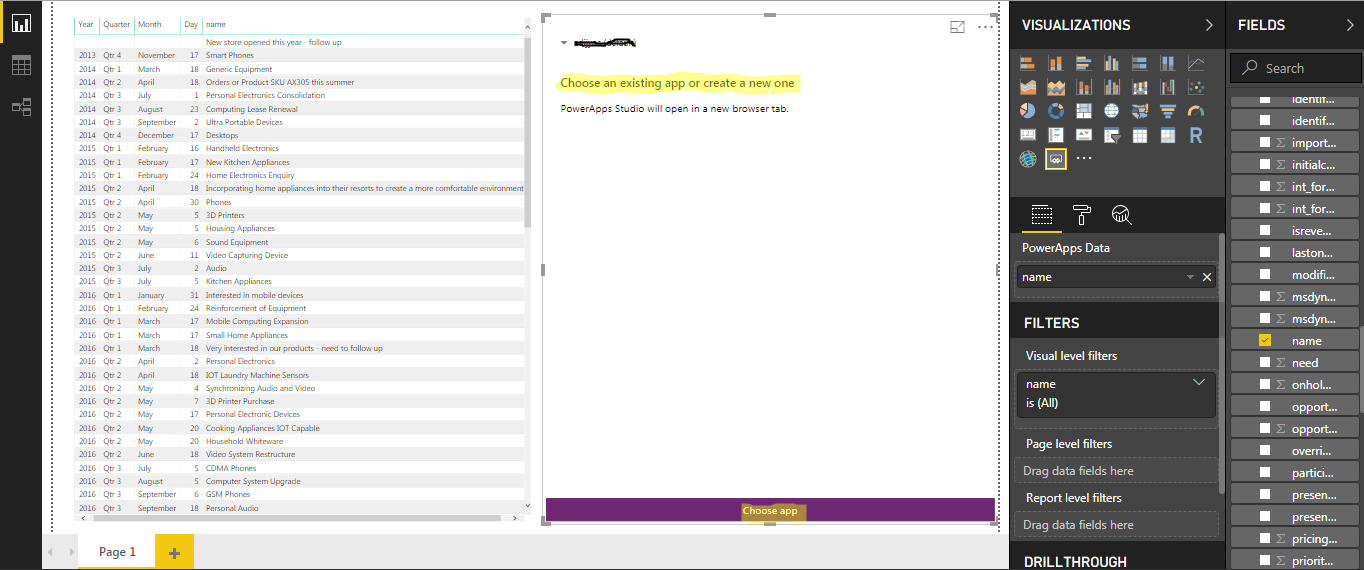Screen dimensions: 1364x570
Task: Open More options on PowerApps visual
Action: point(986,27)
